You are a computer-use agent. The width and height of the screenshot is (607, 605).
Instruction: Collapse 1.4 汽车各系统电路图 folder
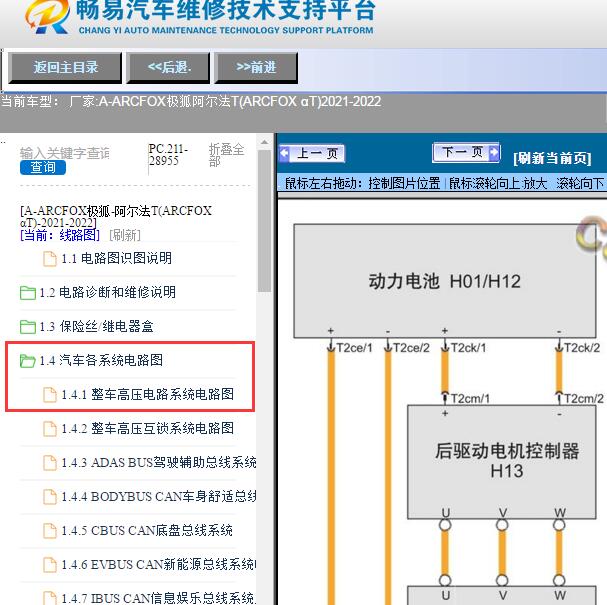101,360
